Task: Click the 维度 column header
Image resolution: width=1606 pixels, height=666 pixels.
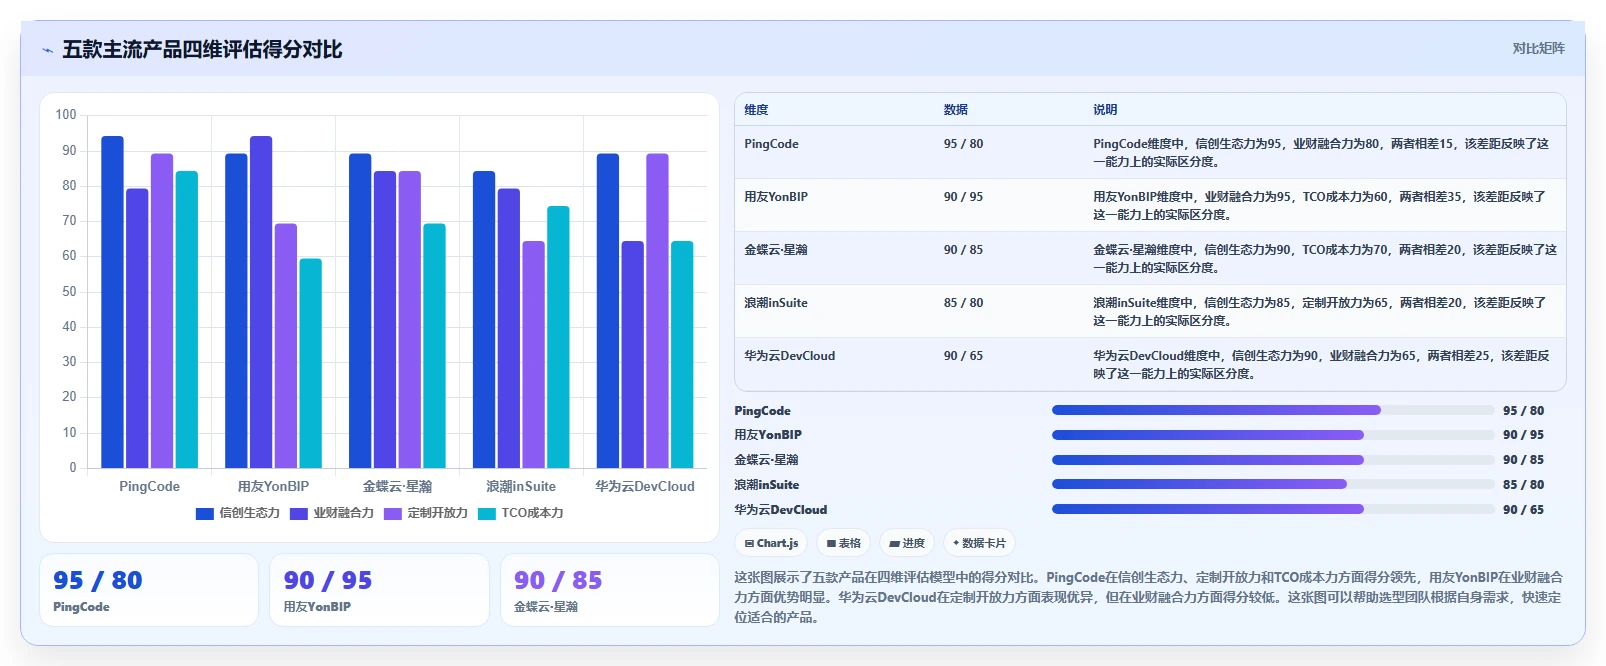Action: pos(756,110)
